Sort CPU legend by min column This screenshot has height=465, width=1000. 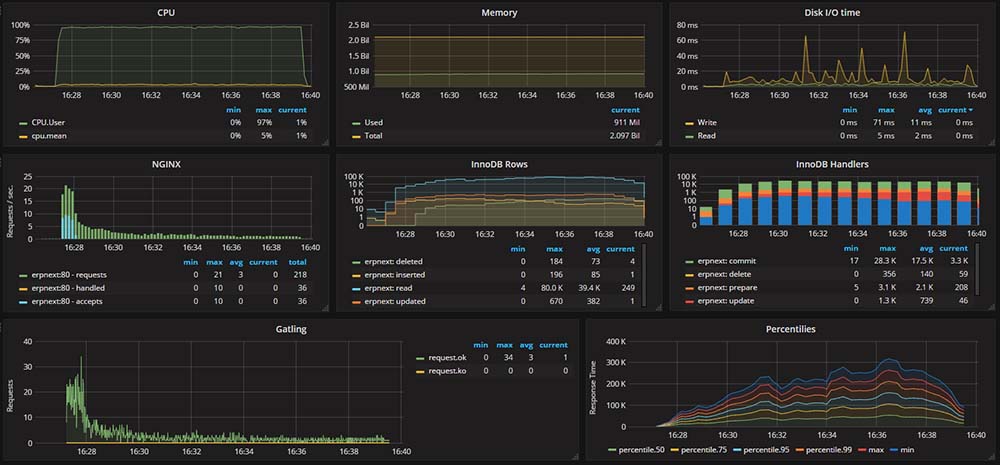tap(235, 110)
